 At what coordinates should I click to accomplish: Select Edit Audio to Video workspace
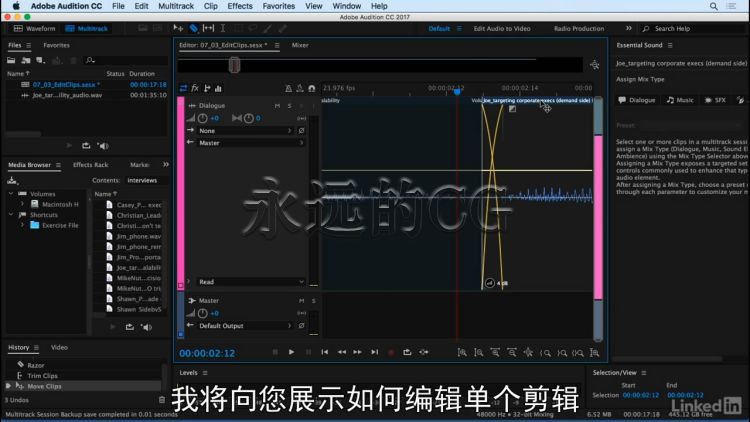click(502, 29)
